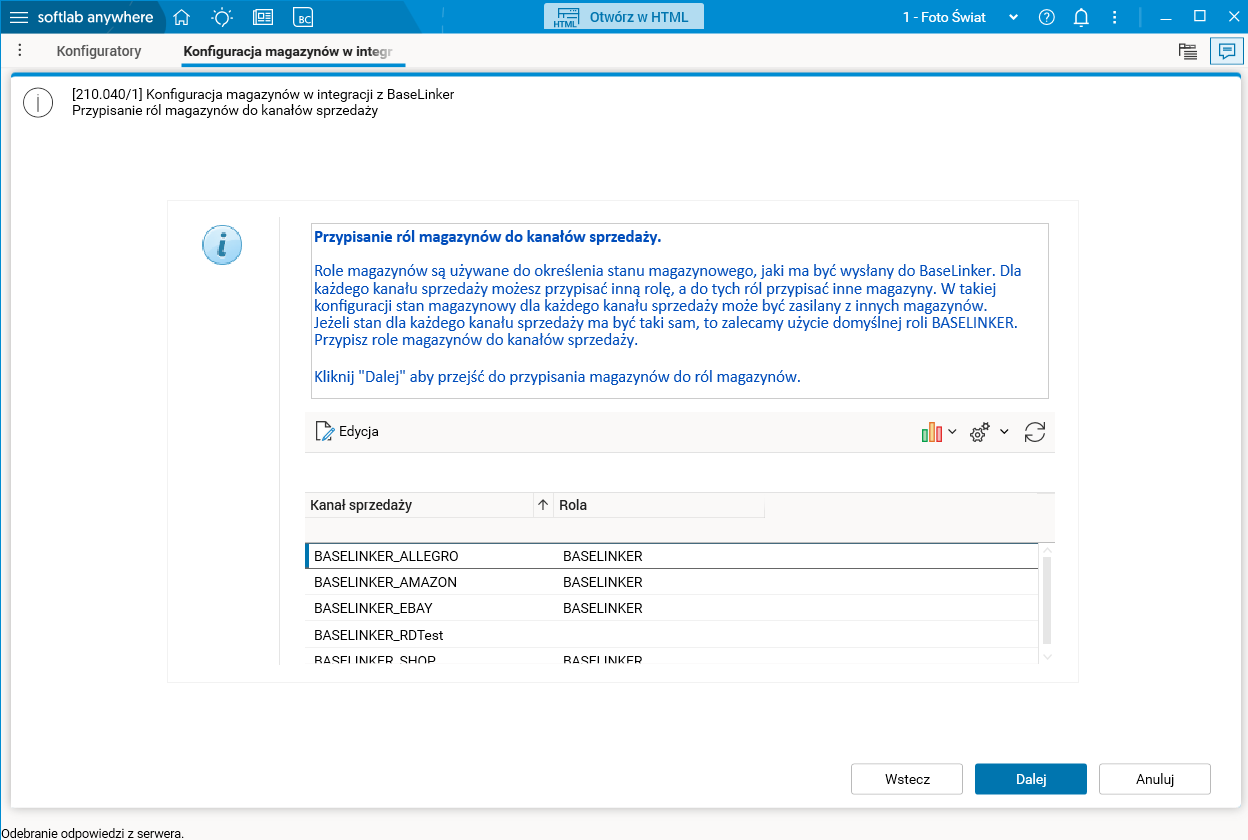Screen dimensions: 1248x840
Task: Click the scrollbar up arrow in table
Action: pos(1047,551)
